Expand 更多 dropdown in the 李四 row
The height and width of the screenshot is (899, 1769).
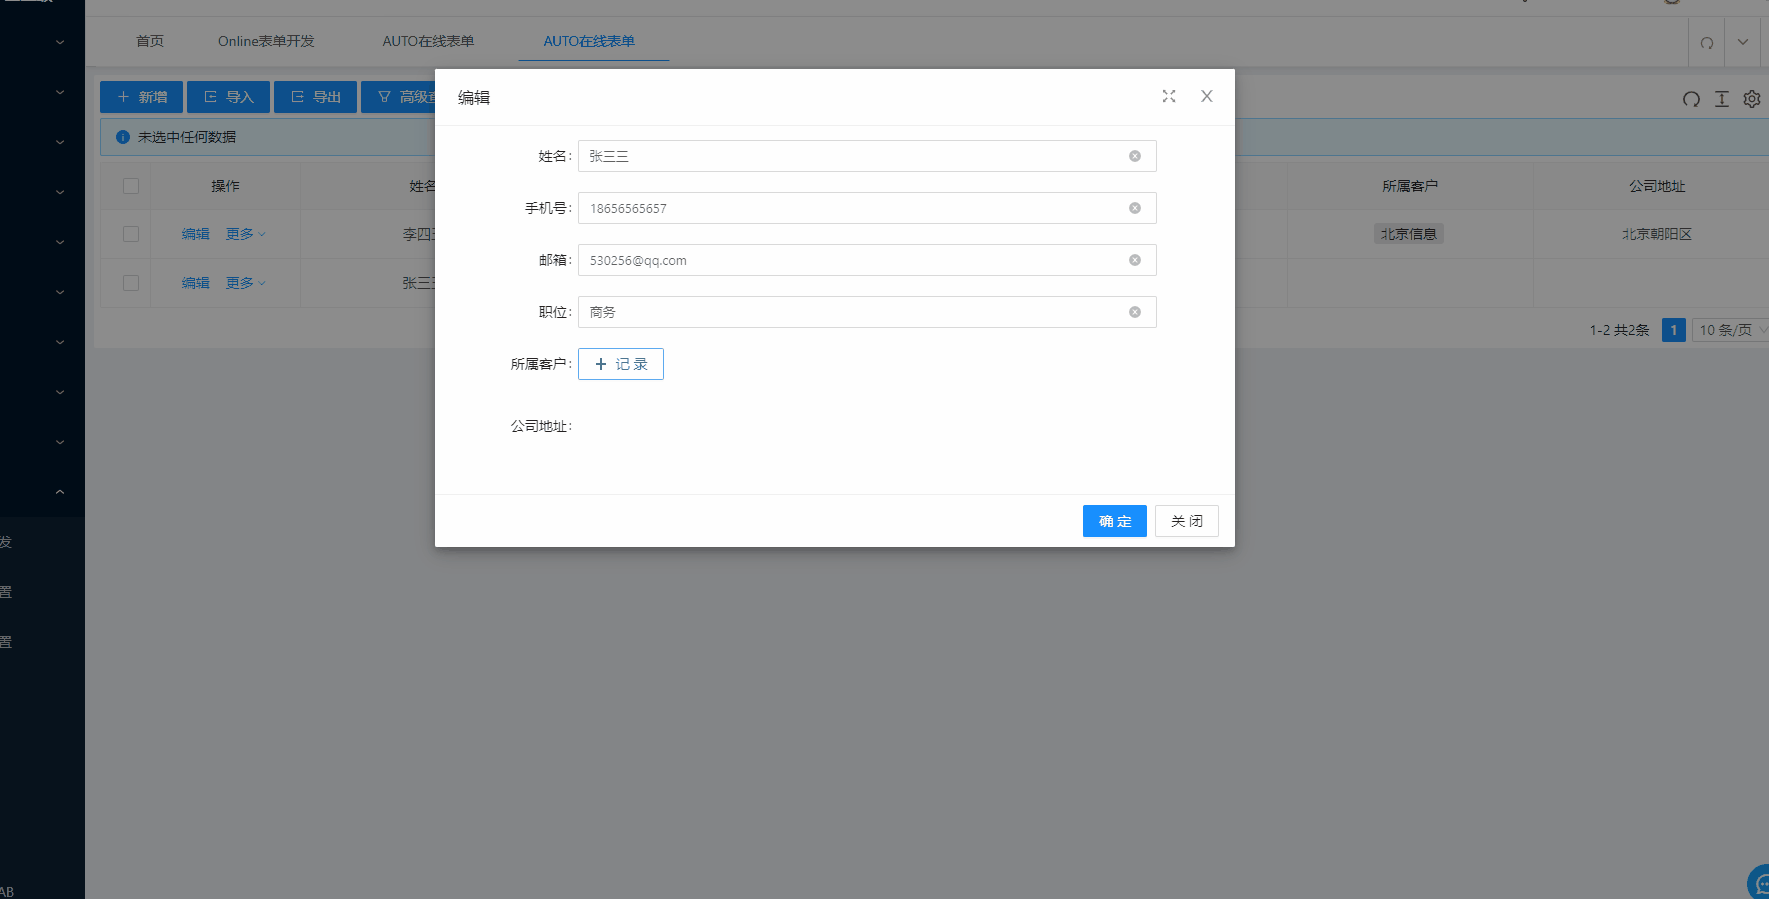(x=245, y=234)
